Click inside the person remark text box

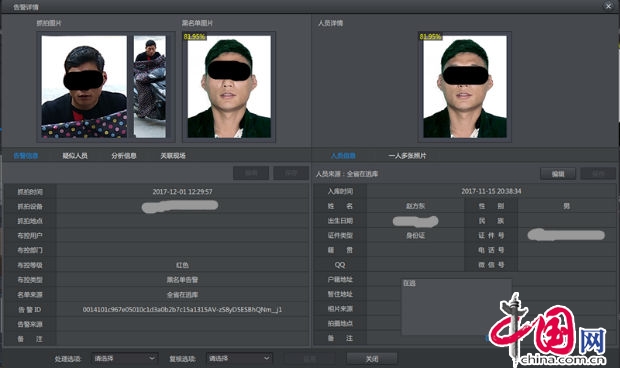457,307
